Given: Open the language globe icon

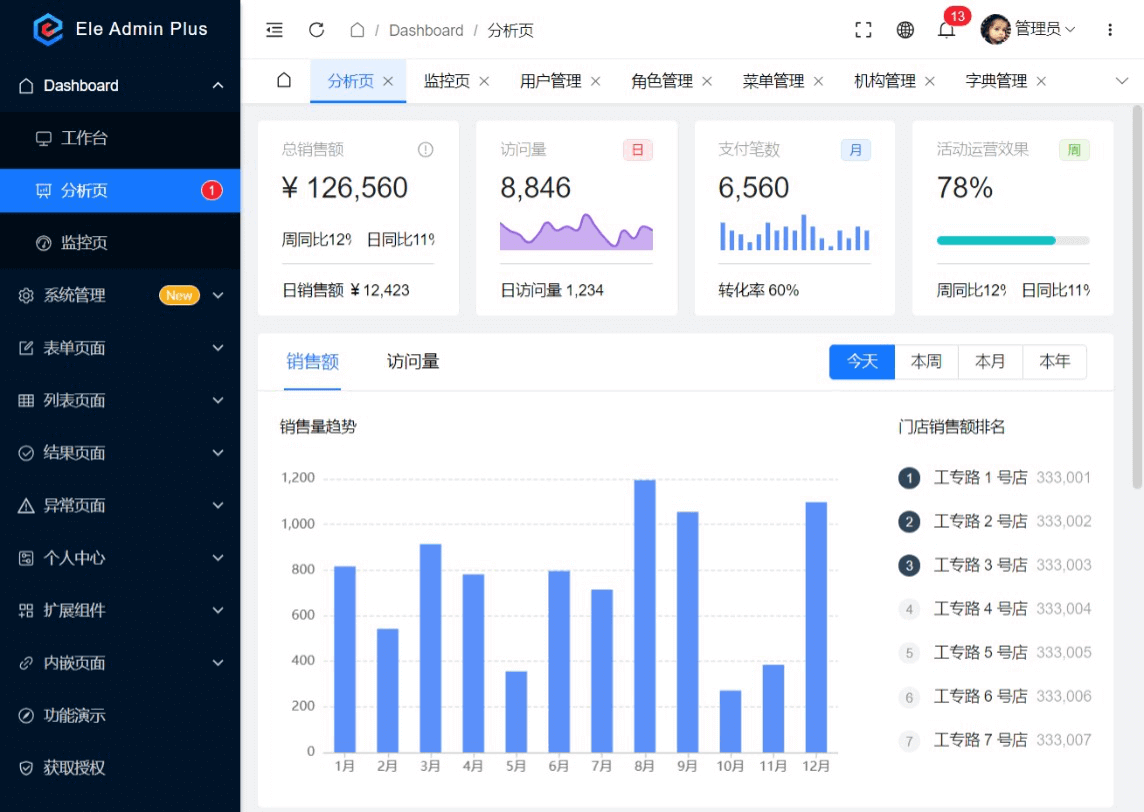Looking at the screenshot, I should pos(905,30).
